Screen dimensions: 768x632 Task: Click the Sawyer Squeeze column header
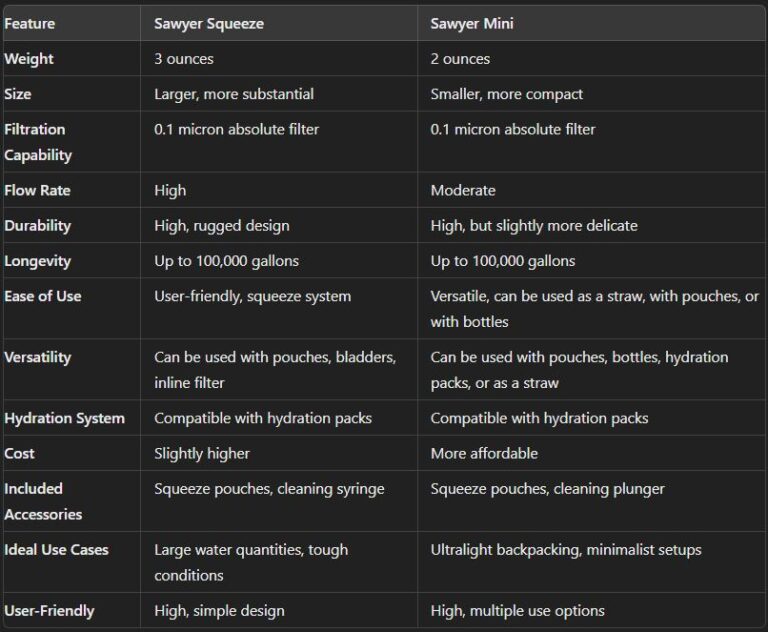pos(208,23)
